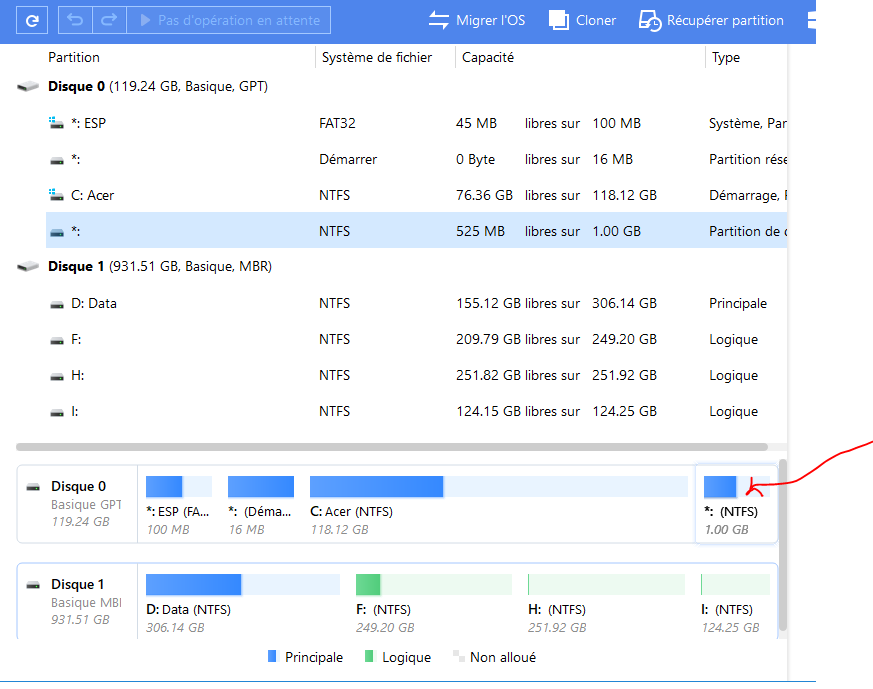
Task: Select the I: partition row
Action: click(x=416, y=411)
